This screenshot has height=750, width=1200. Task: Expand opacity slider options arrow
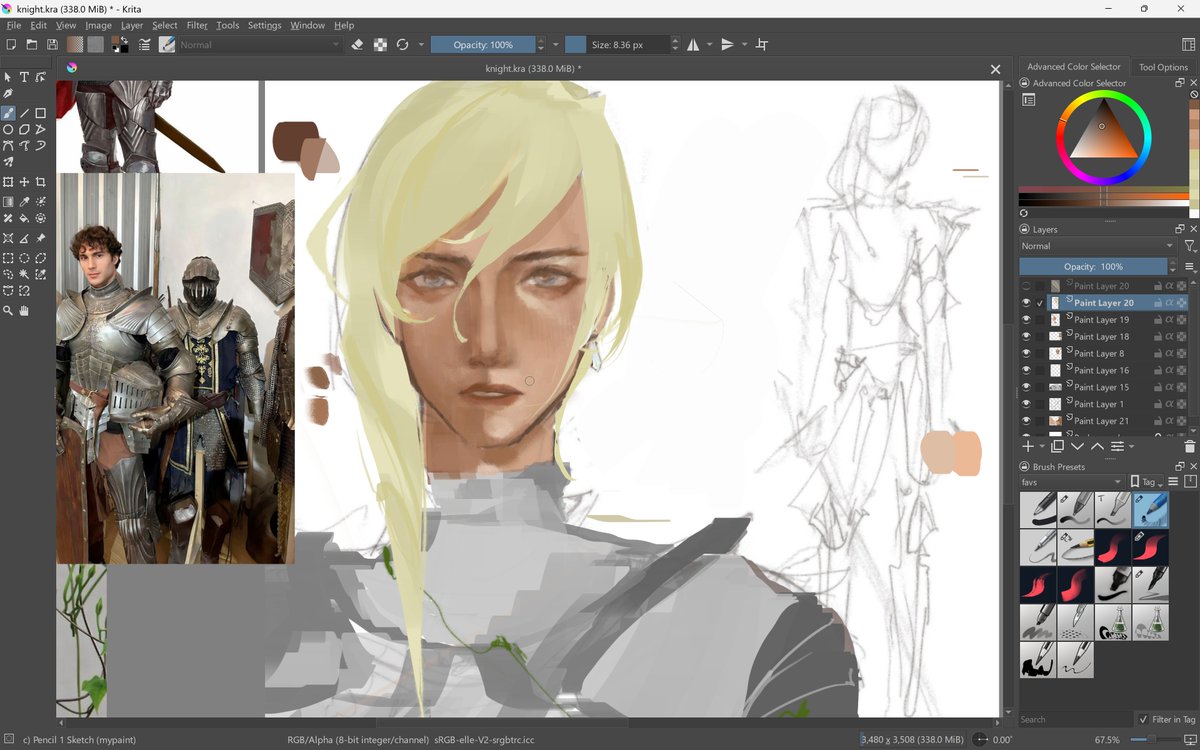click(555, 44)
